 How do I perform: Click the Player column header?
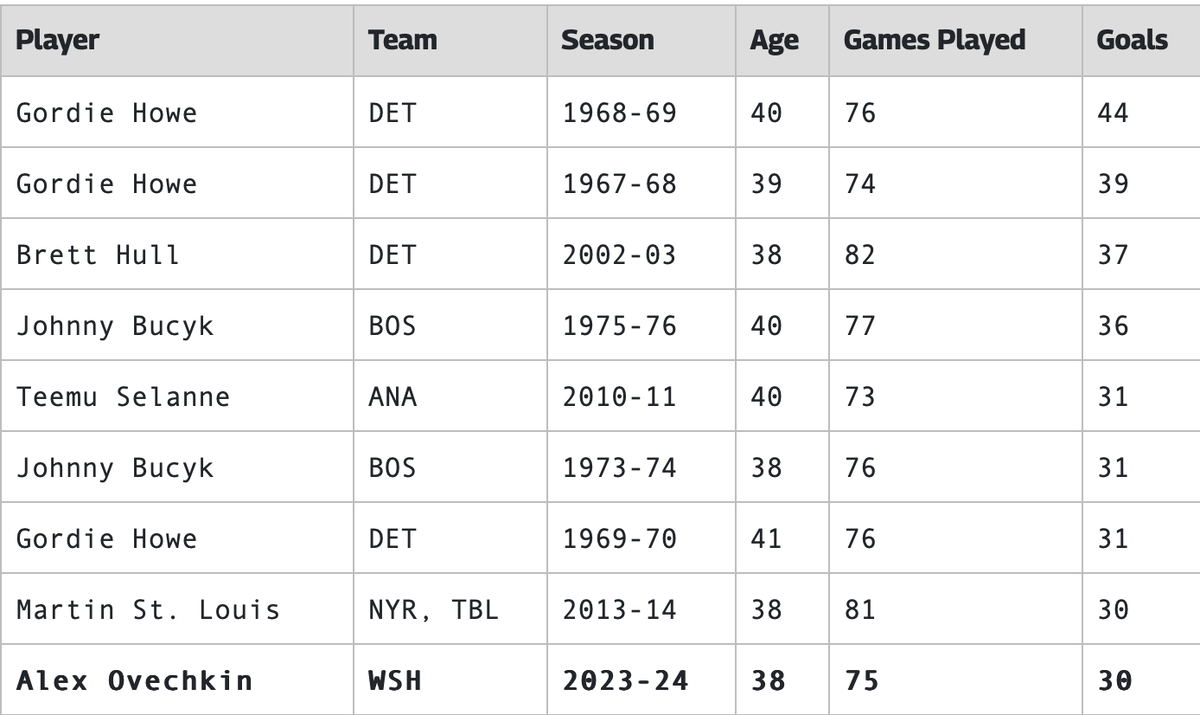click(x=58, y=40)
